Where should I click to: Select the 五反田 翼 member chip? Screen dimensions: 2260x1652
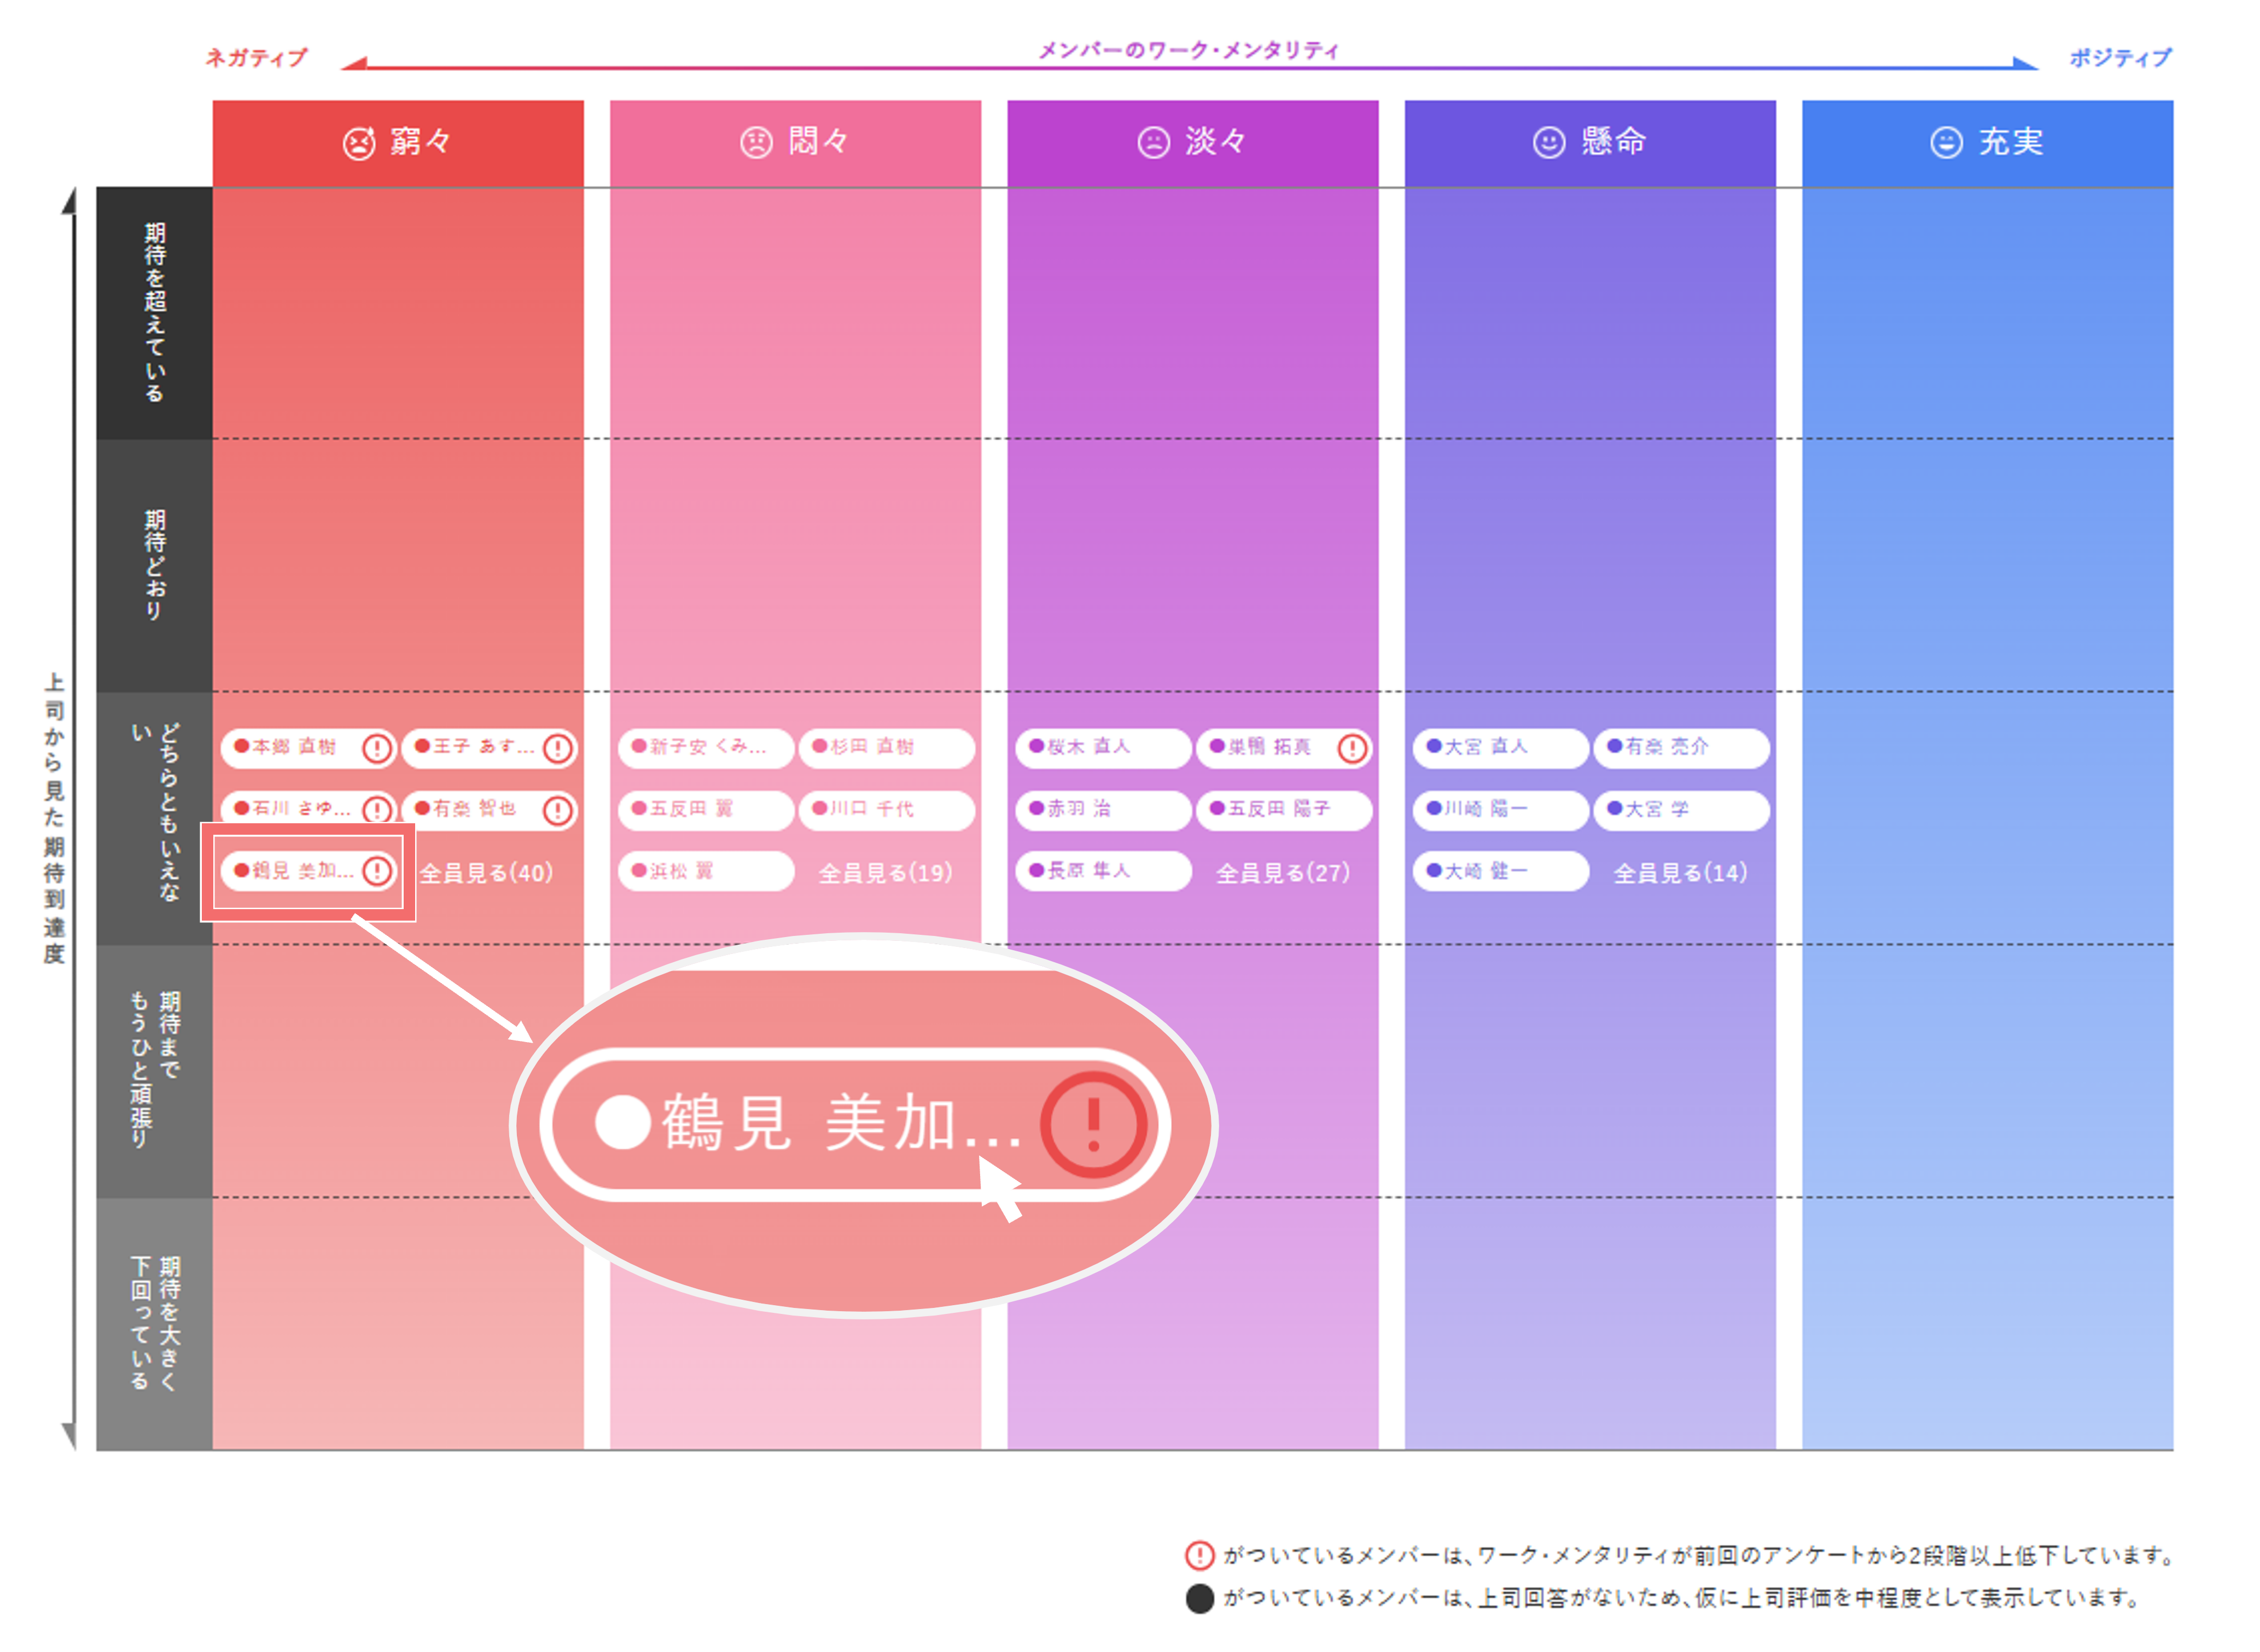pyautogui.click(x=706, y=810)
